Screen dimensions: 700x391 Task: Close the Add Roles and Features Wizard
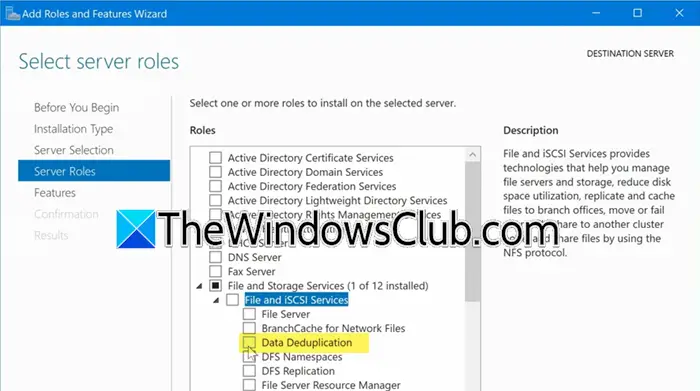click(x=679, y=13)
